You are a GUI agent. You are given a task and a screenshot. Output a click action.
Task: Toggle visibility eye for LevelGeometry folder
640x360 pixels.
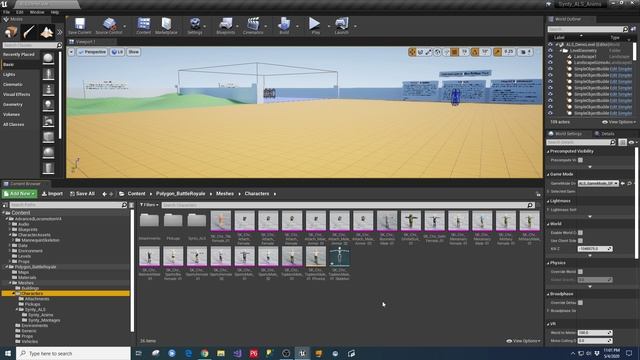point(550,51)
